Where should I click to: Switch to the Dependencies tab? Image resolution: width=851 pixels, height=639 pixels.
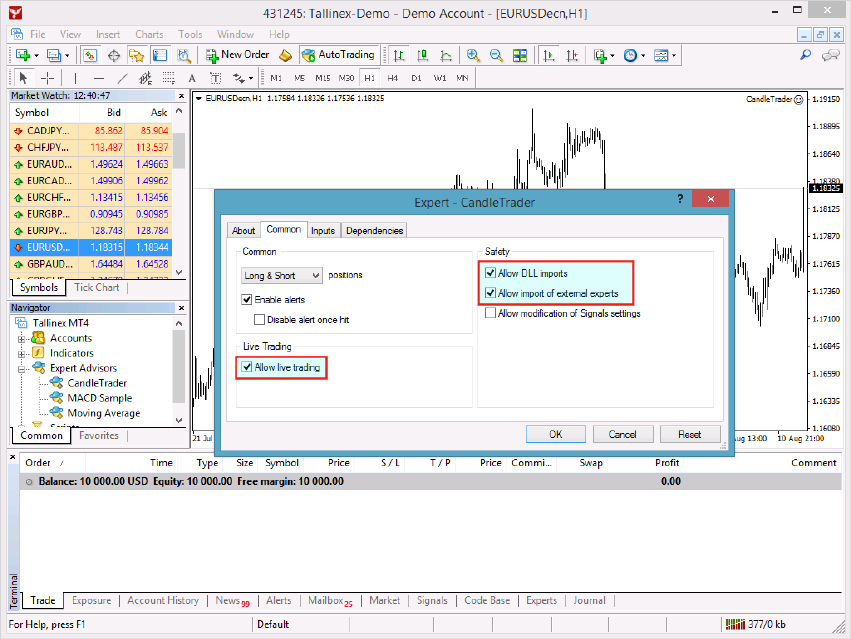[x=374, y=231]
